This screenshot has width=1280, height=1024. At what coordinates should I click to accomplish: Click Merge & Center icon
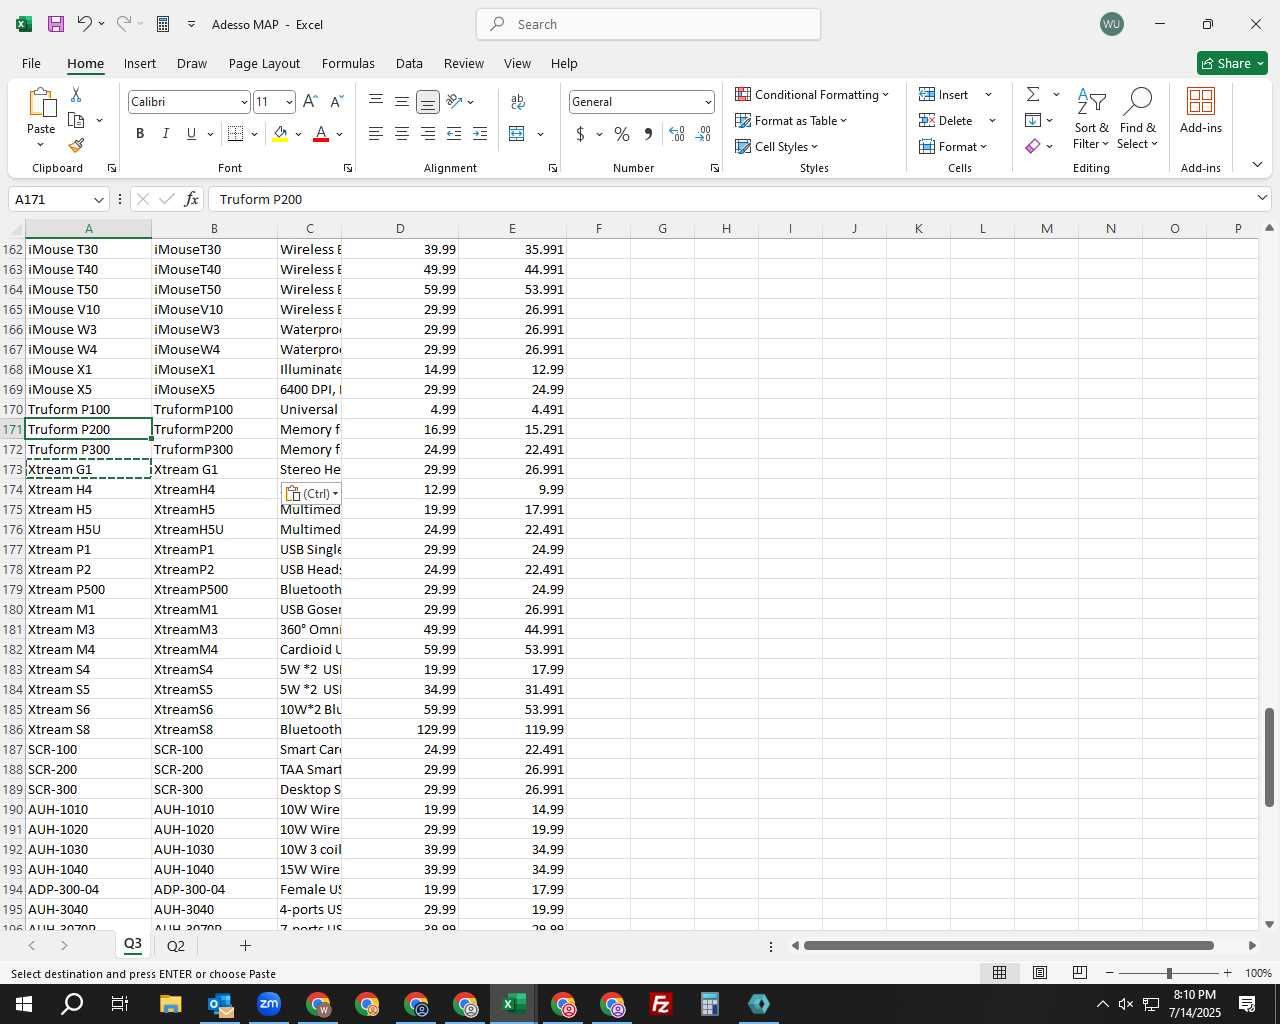point(517,134)
